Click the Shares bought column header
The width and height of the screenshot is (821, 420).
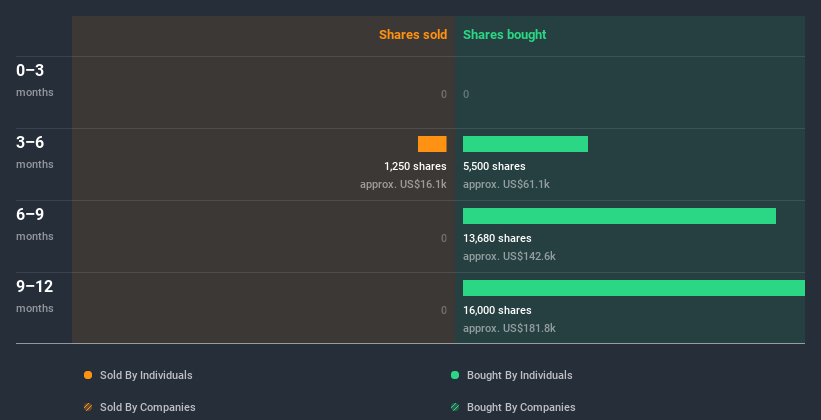click(505, 35)
